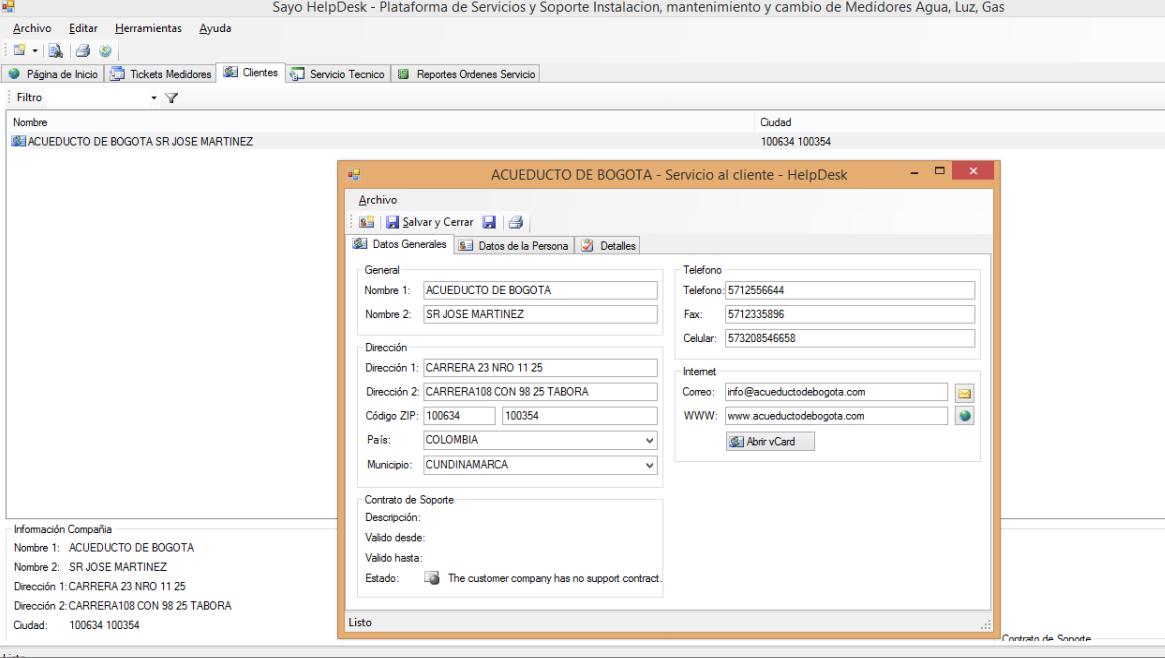Open the Editar menu

[83, 28]
